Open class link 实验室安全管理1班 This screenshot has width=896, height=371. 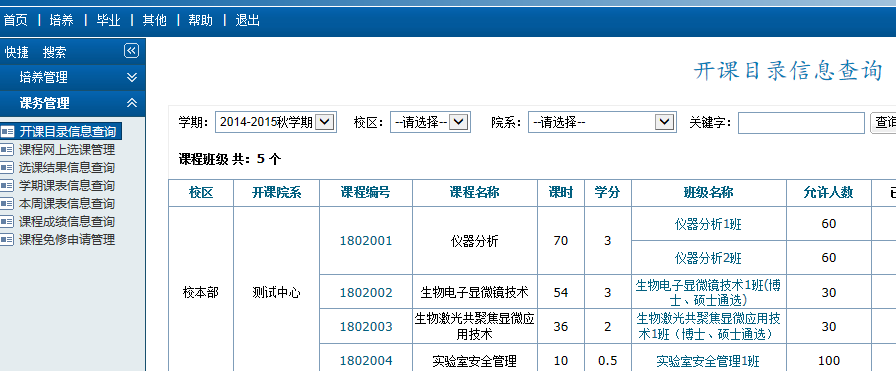point(708,361)
